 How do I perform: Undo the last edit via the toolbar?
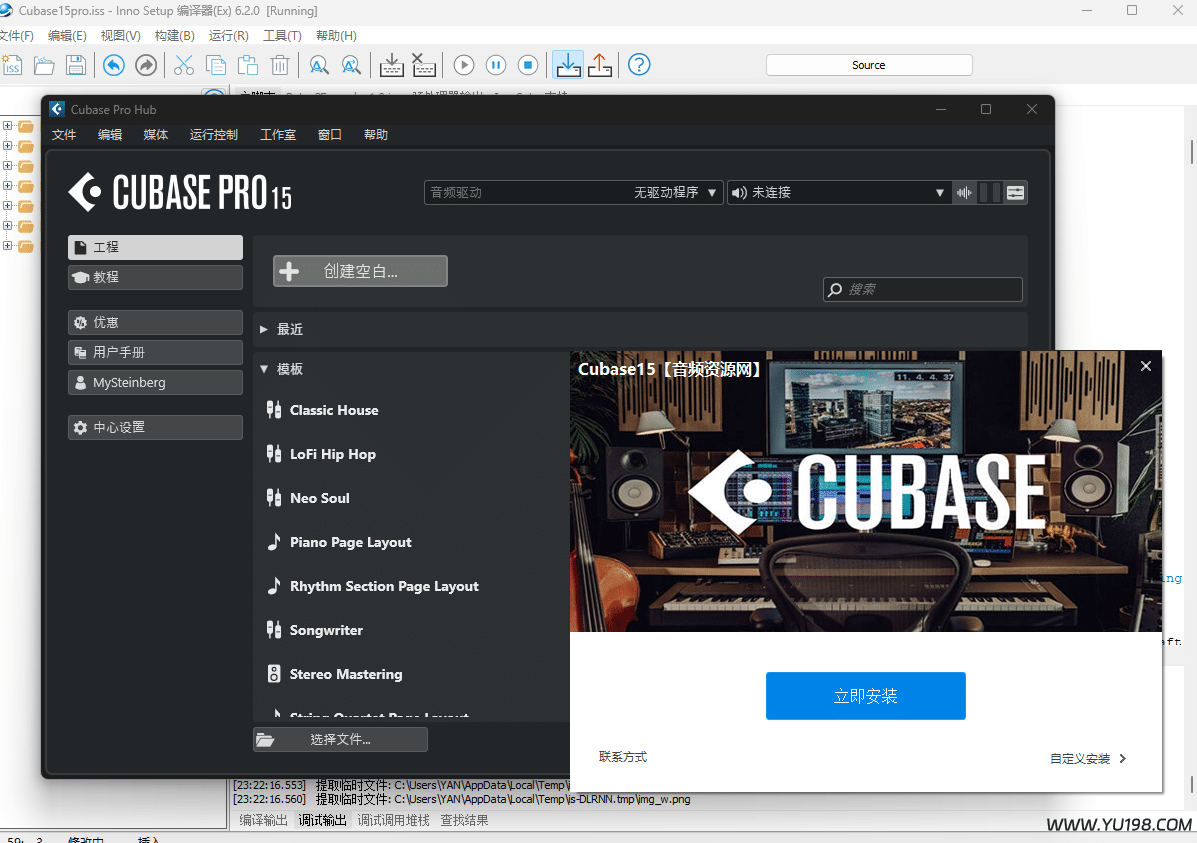[113, 64]
